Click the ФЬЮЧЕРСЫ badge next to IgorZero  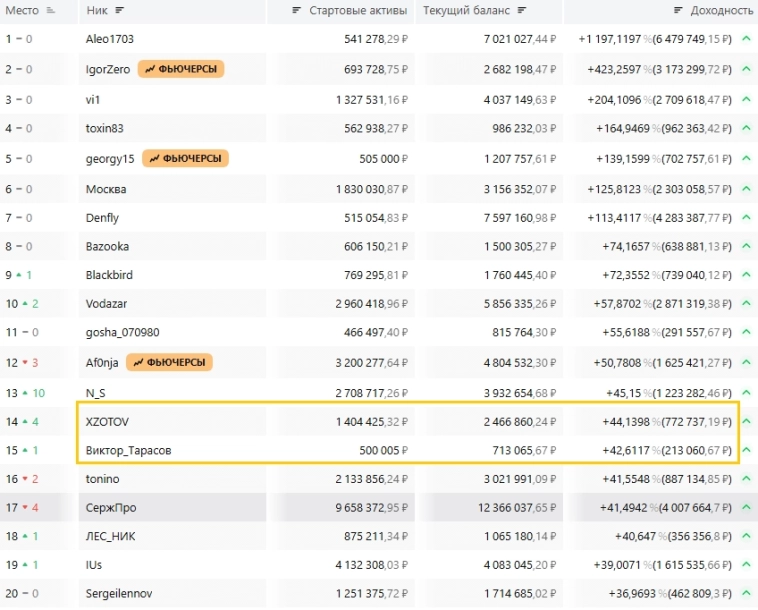point(181,69)
